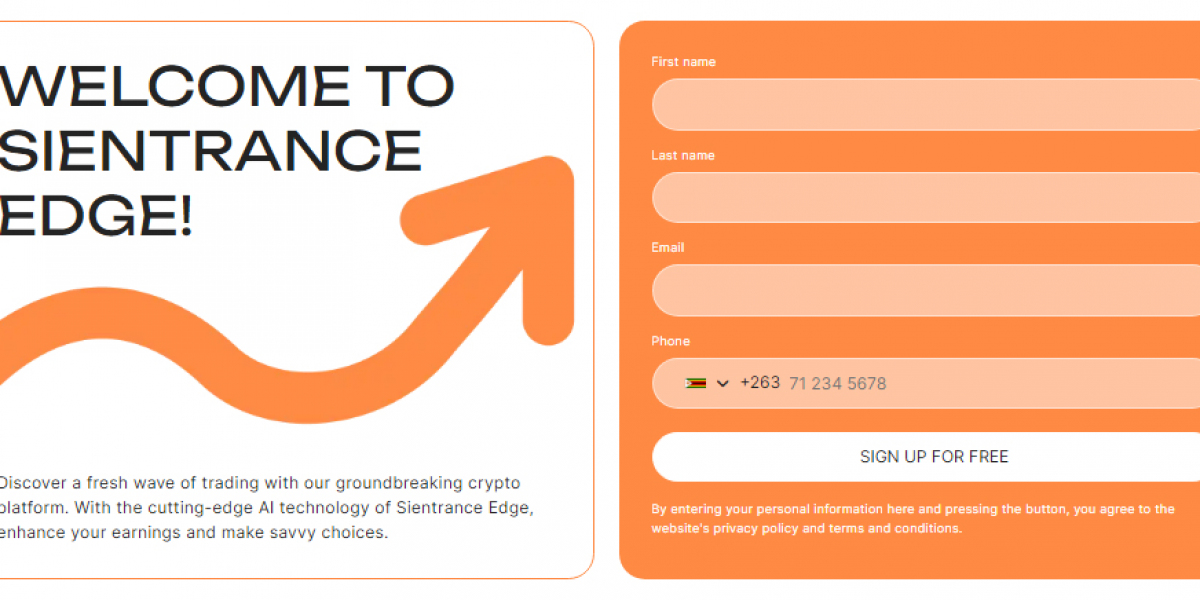The width and height of the screenshot is (1200, 600).
Task: Click the Zimbabwe flag icon
Action: [x=696, y=383]
